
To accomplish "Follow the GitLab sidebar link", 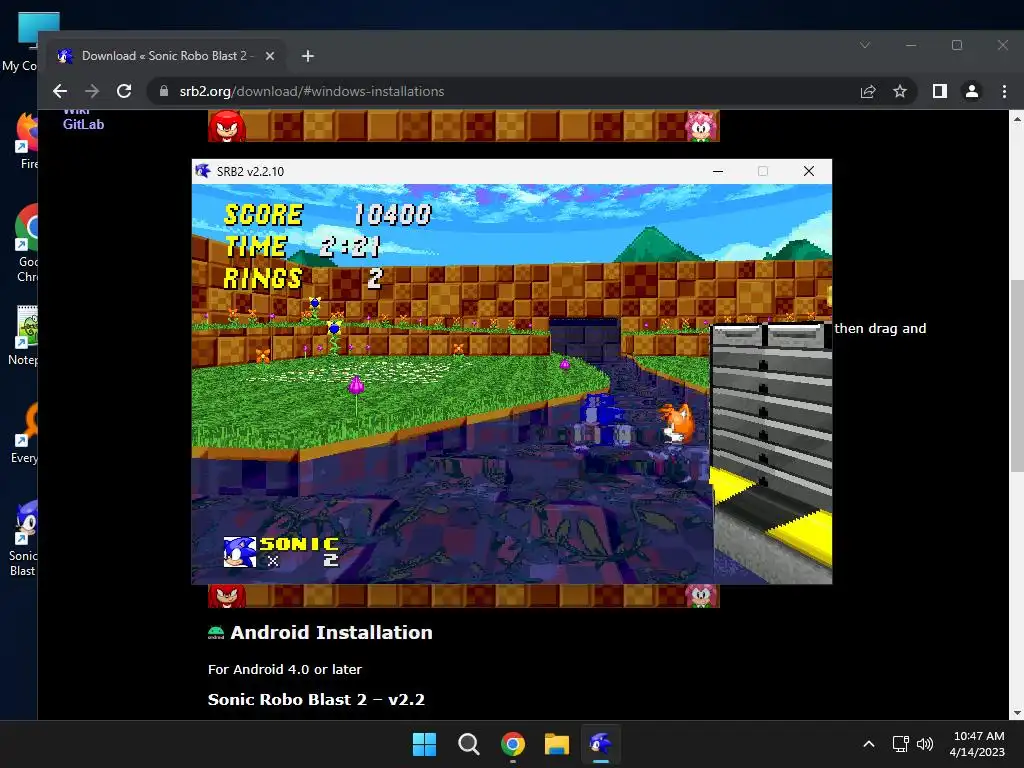I will tap(83, 124).
